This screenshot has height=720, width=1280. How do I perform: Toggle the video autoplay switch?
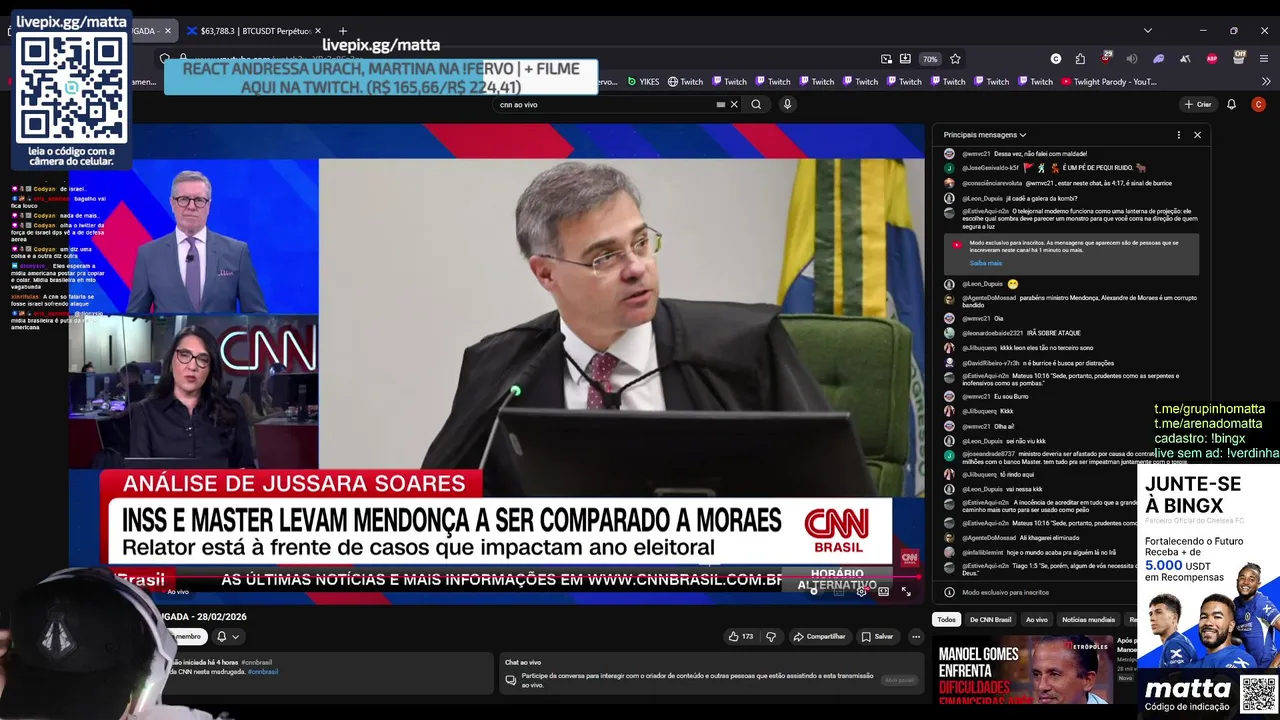pos(818,591)
